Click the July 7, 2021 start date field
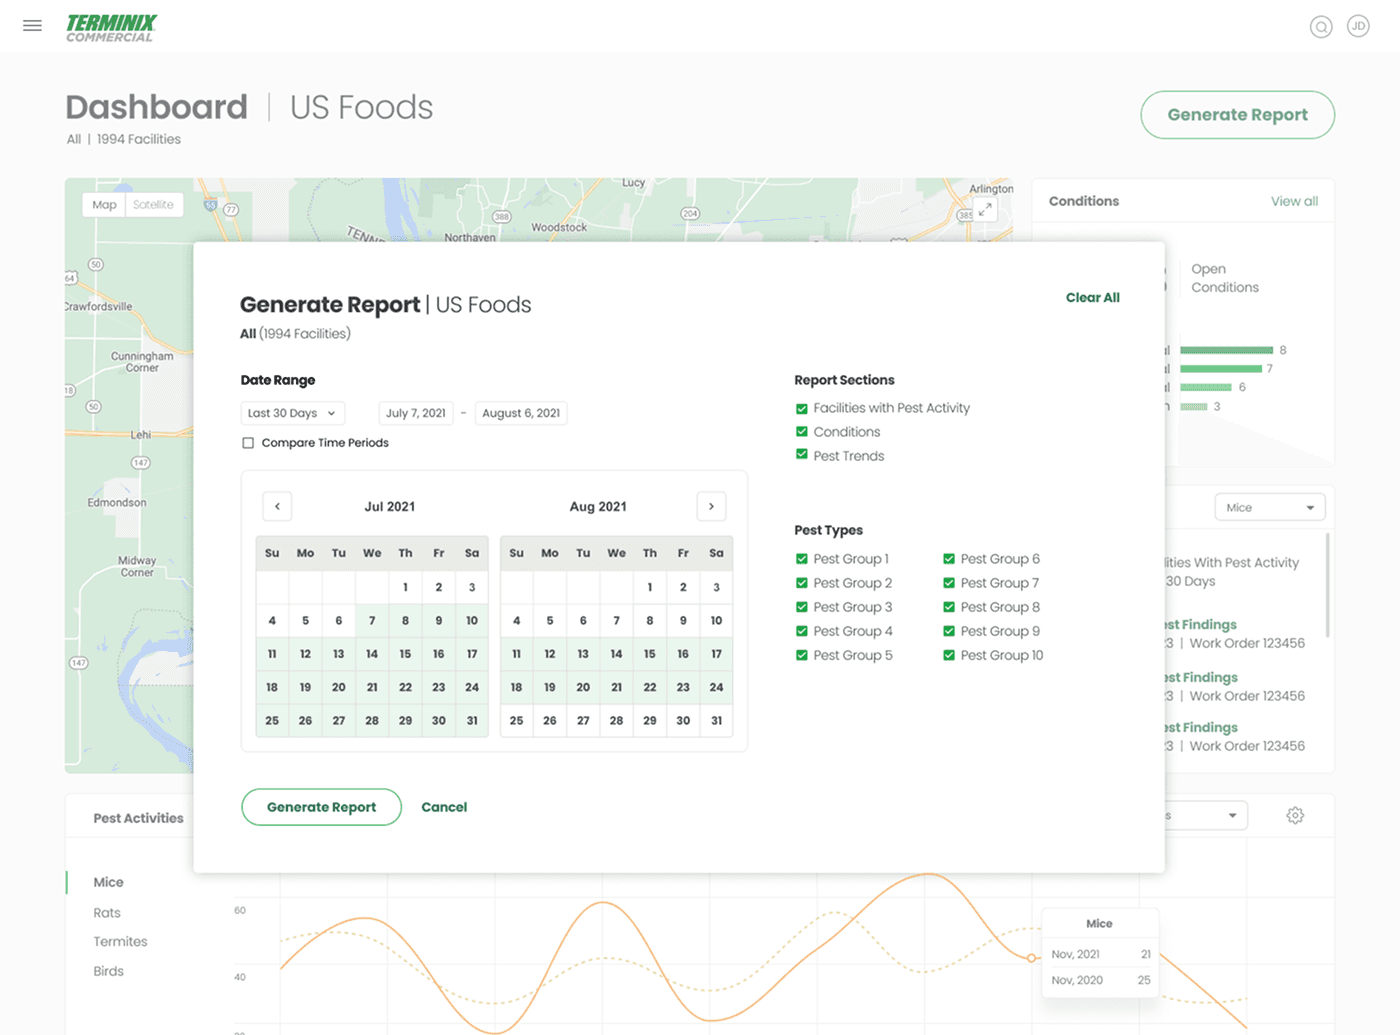 (416, 413)
